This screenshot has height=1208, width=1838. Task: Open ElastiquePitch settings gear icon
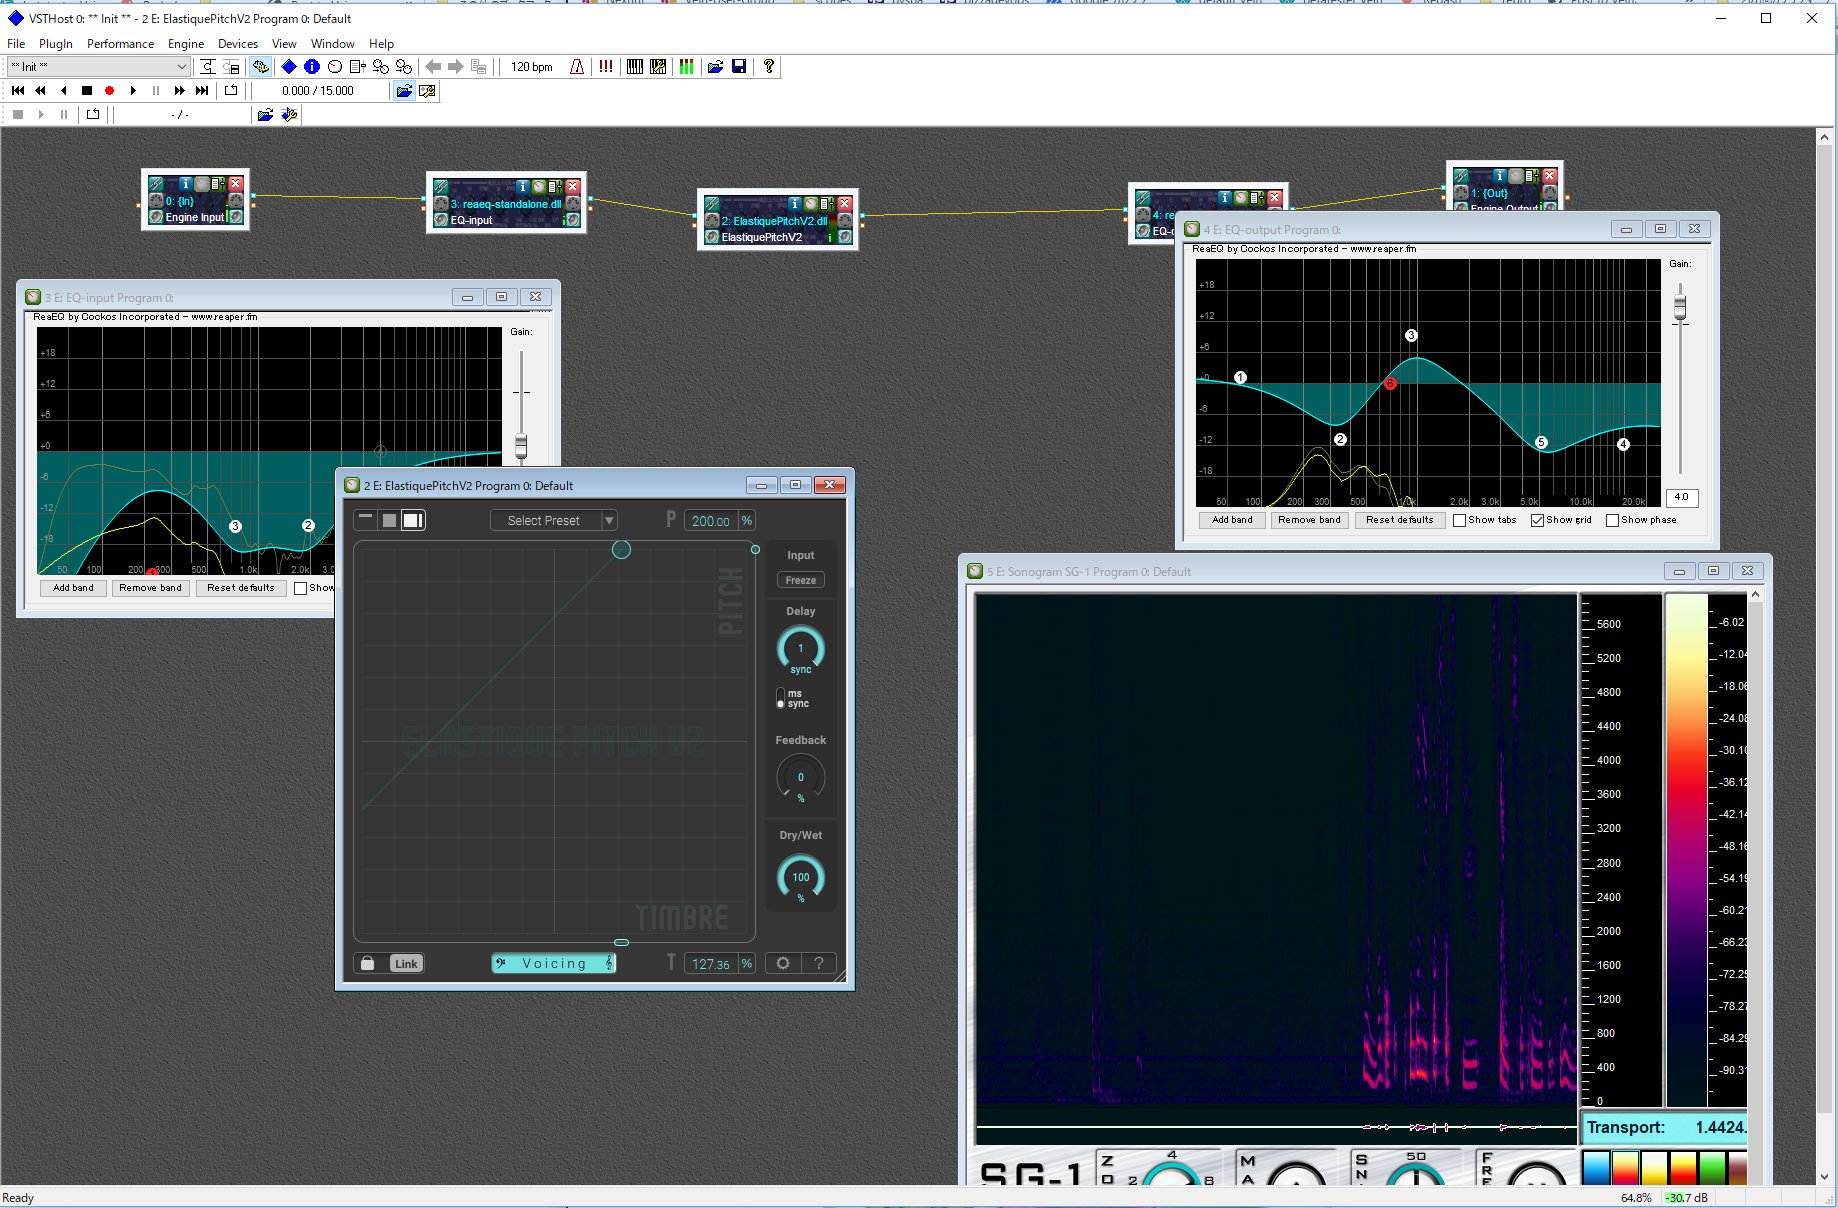click(783, 963)
